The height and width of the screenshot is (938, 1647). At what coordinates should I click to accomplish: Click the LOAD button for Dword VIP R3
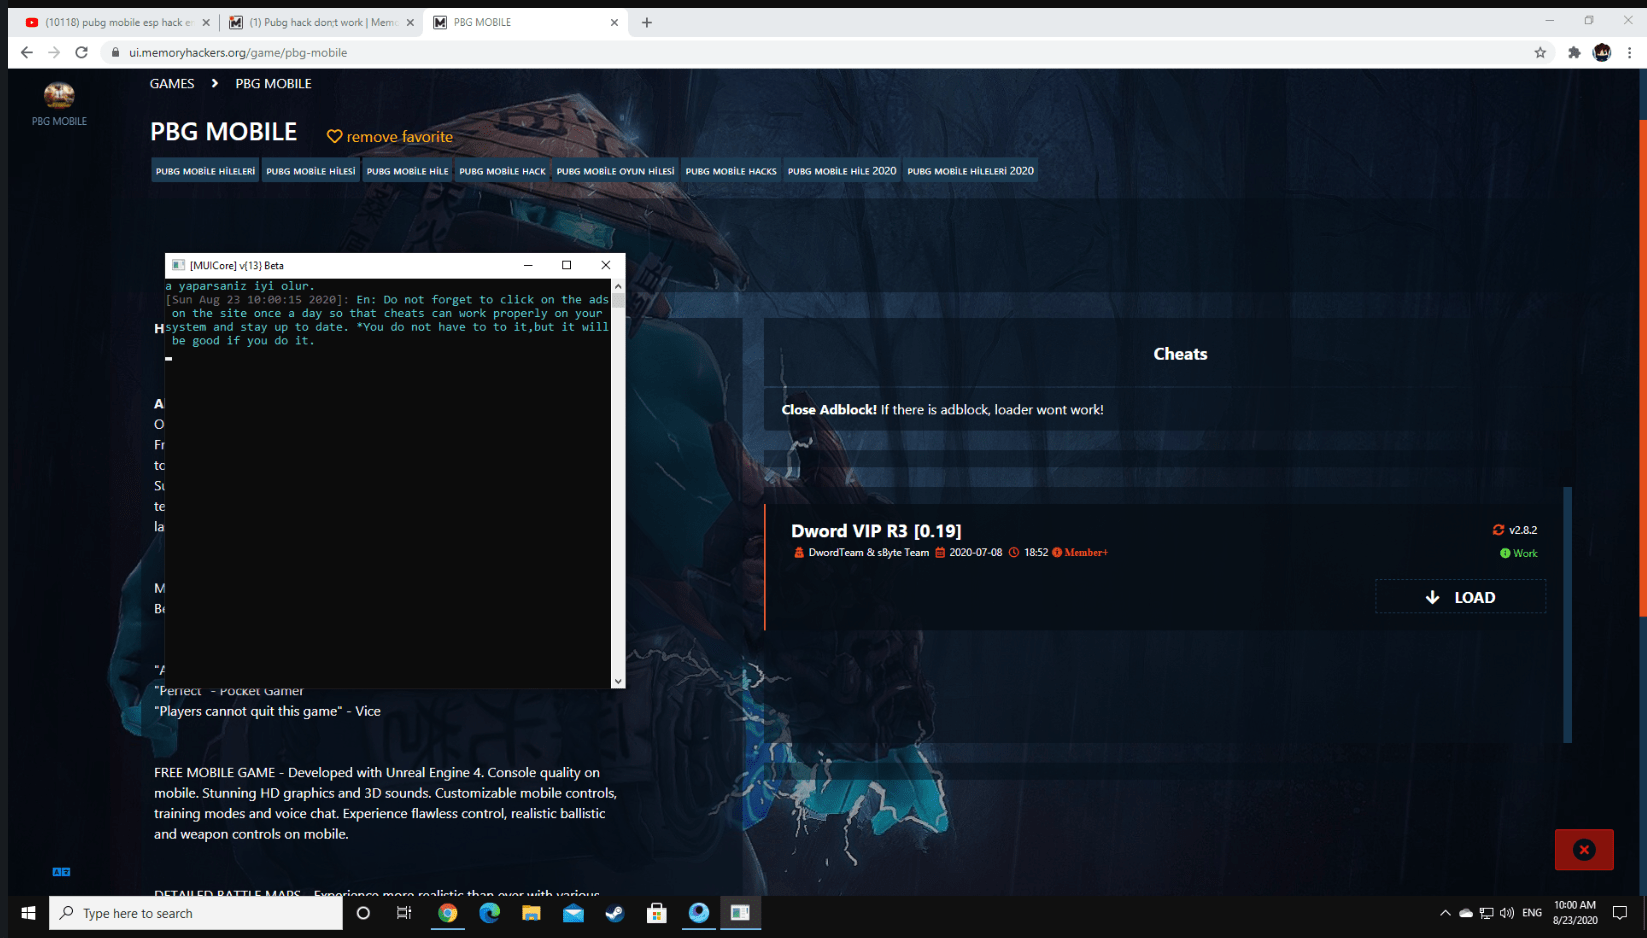tap(1460, 597)
